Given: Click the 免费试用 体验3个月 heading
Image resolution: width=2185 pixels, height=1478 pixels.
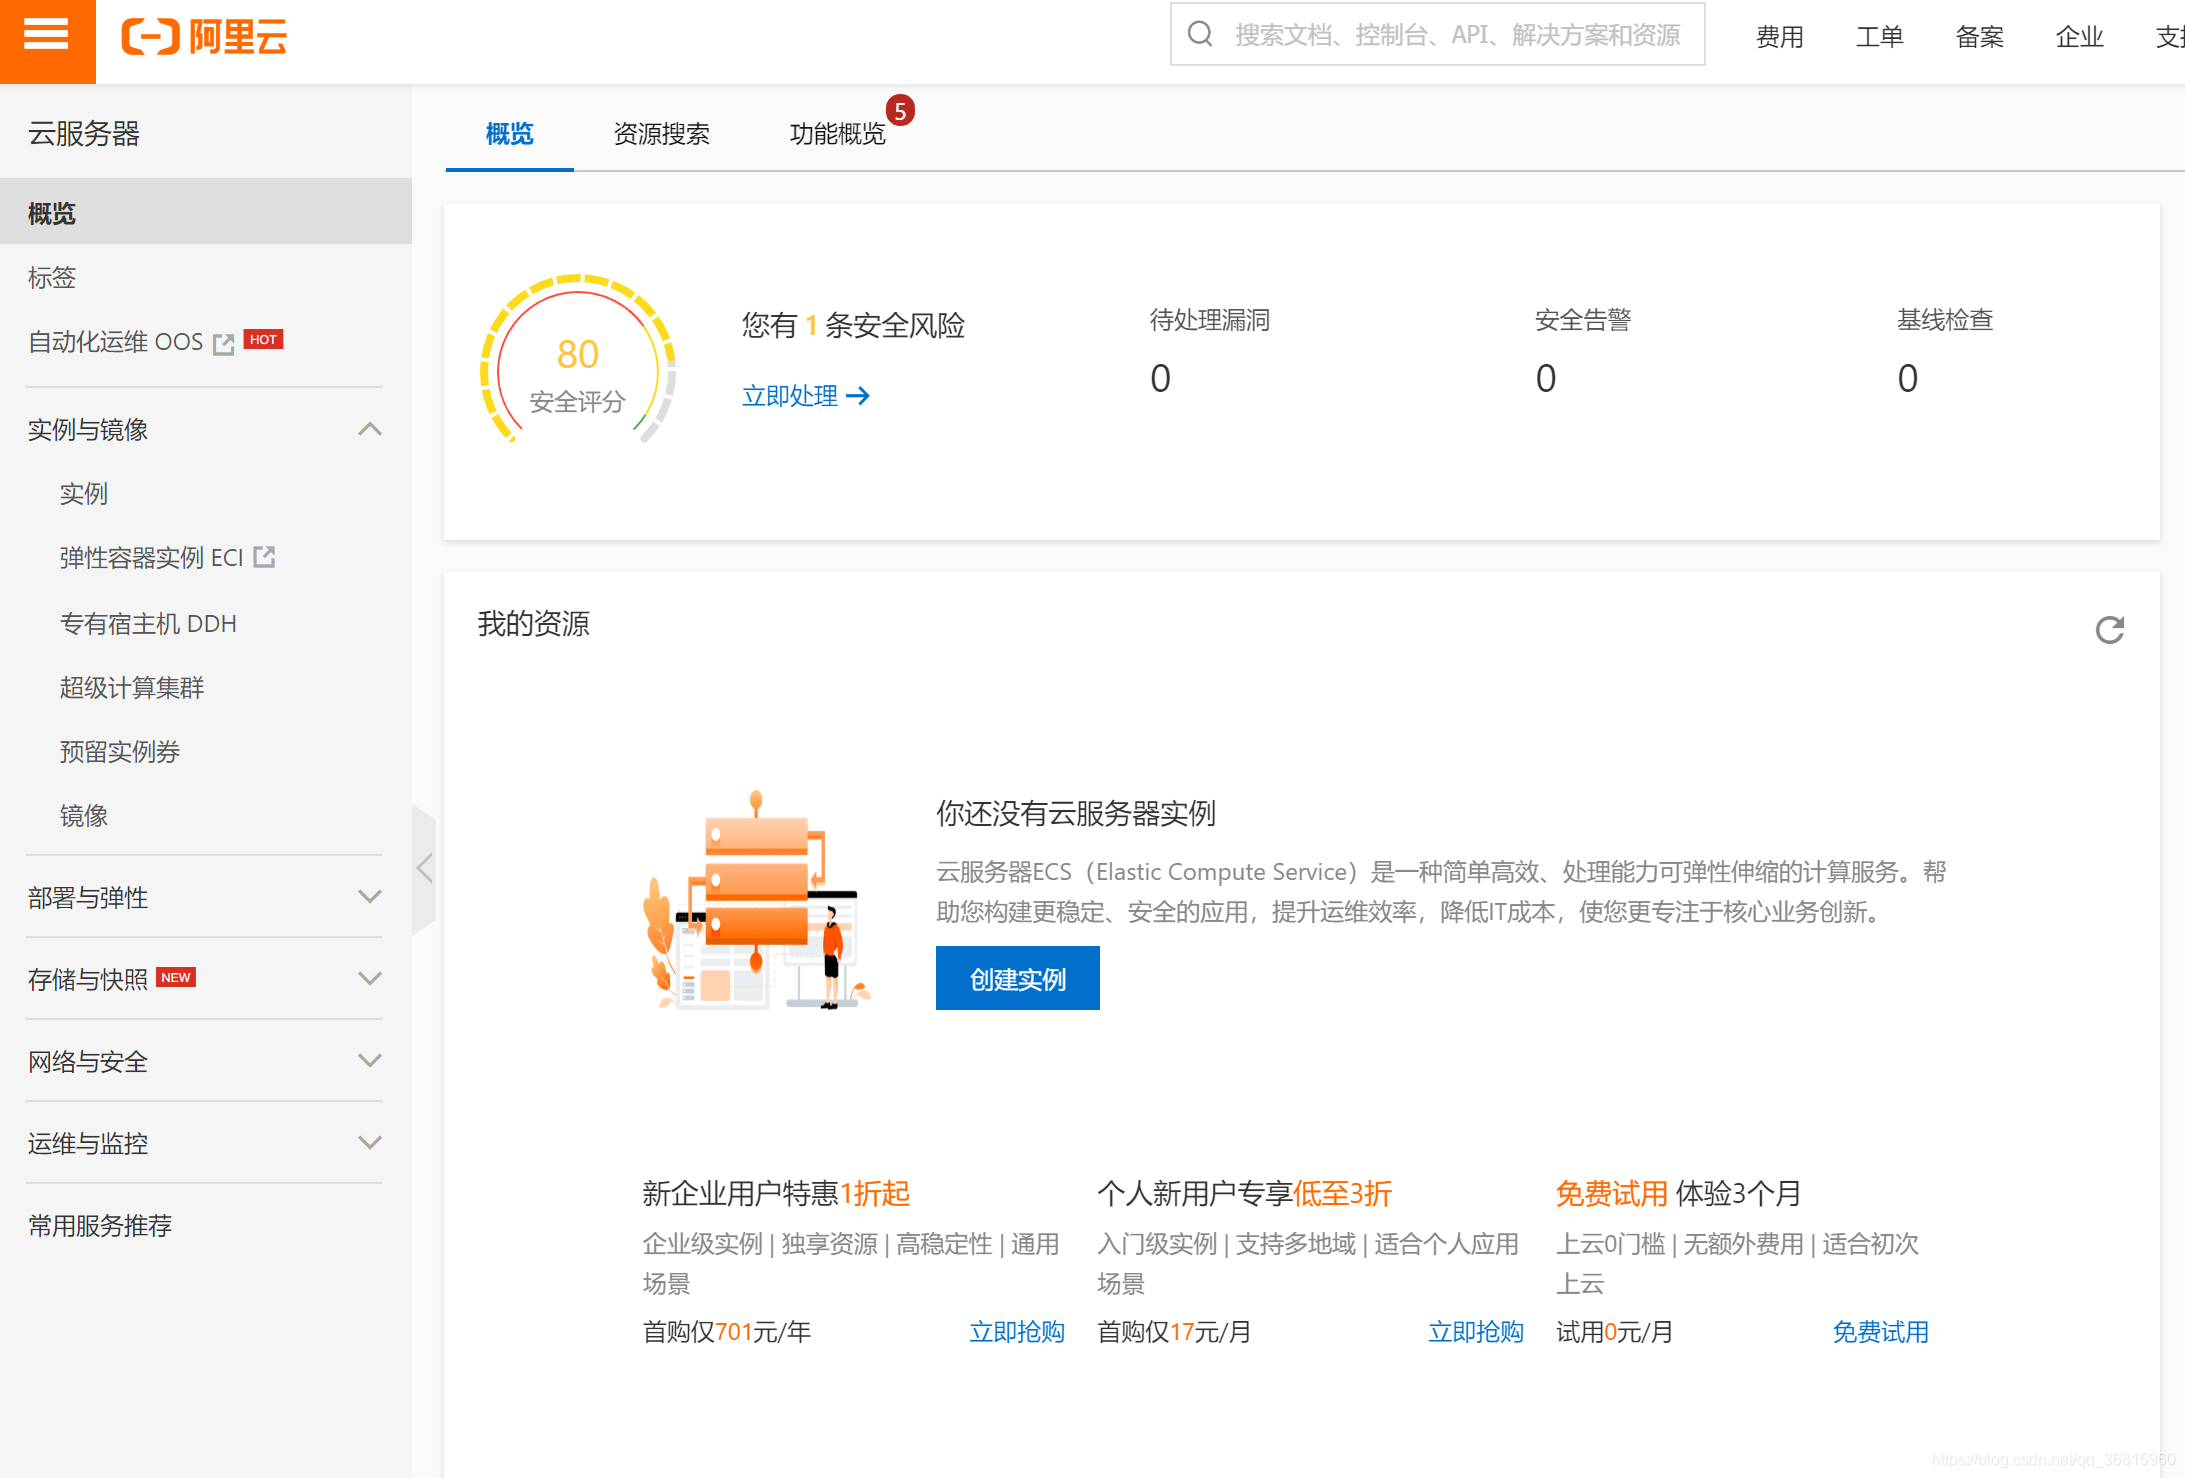Looking at the screenshot, I should [x=1678, y=1193].
